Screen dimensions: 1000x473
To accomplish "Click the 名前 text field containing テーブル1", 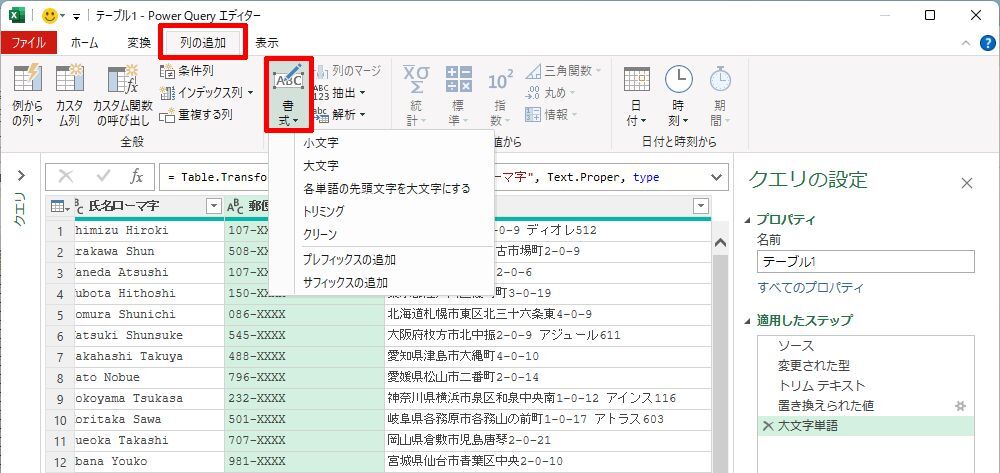I will click(865, 261).
